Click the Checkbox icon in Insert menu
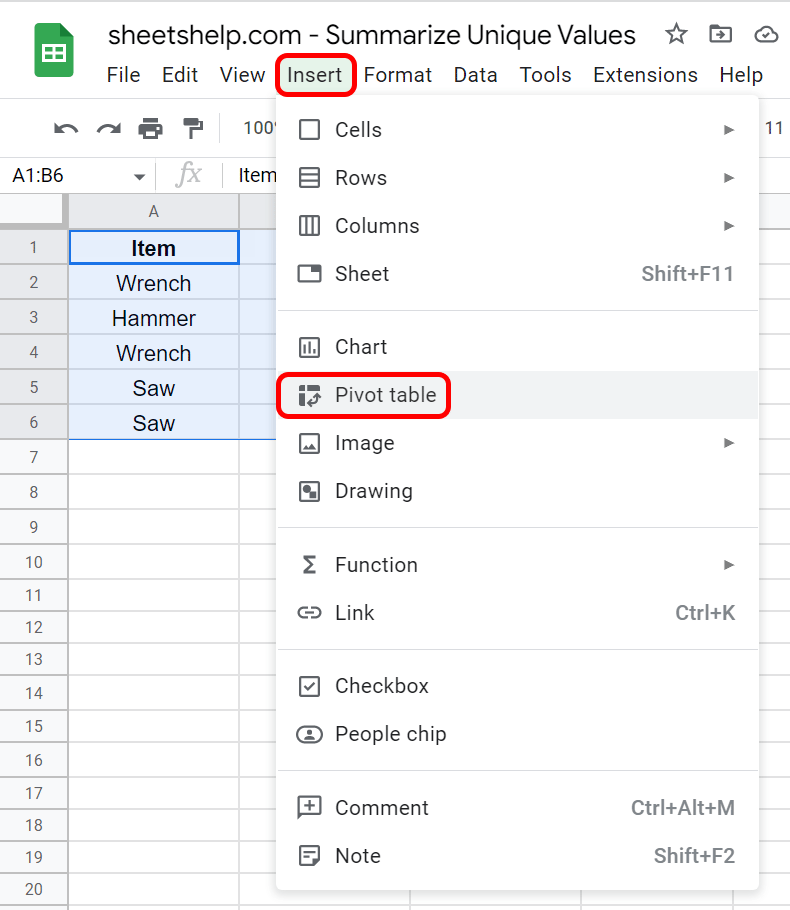Image resolution: width=790 pixels, height=910 pixels. click(309, 686)
